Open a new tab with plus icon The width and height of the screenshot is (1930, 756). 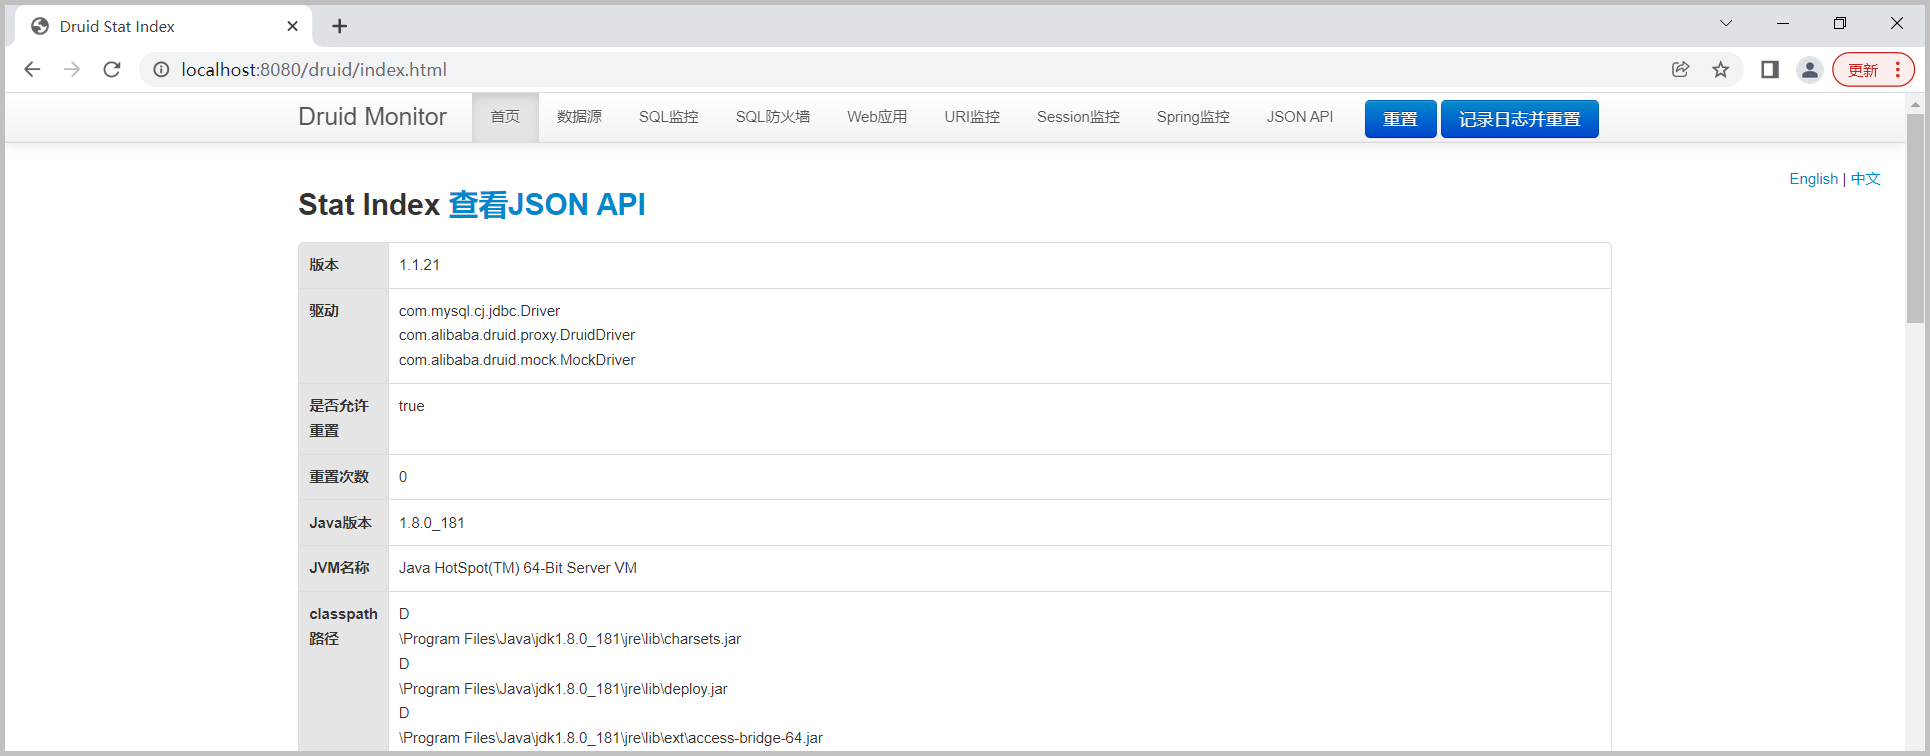click(x=339, y=26)
